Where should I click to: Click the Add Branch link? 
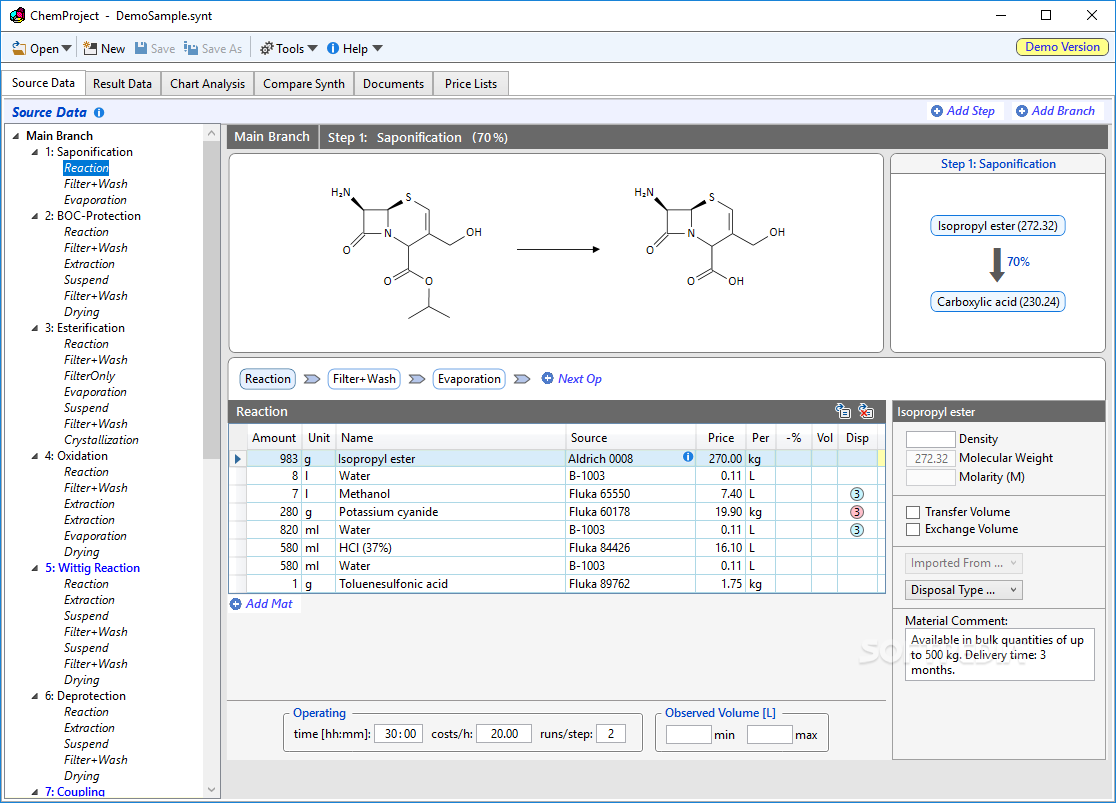click(x=1056, y=111)
